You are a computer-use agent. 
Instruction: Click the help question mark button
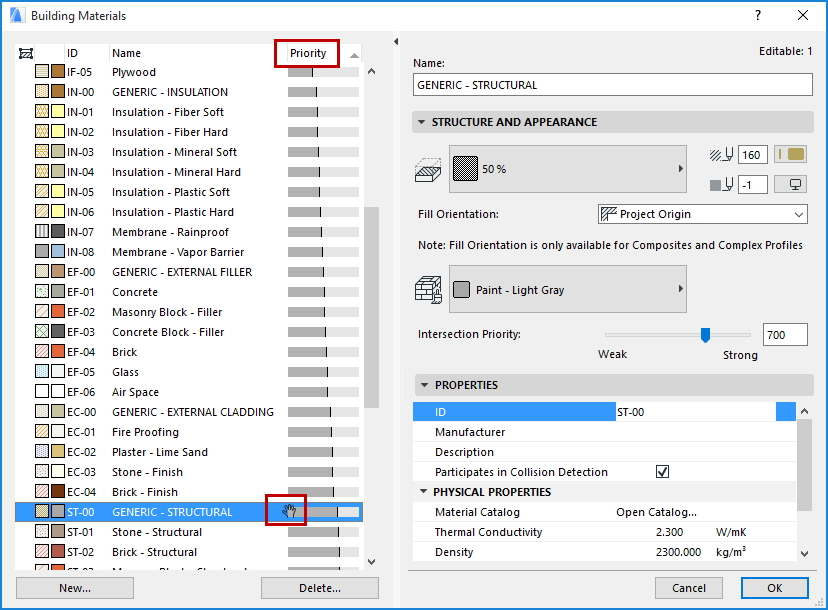(758, 15)
